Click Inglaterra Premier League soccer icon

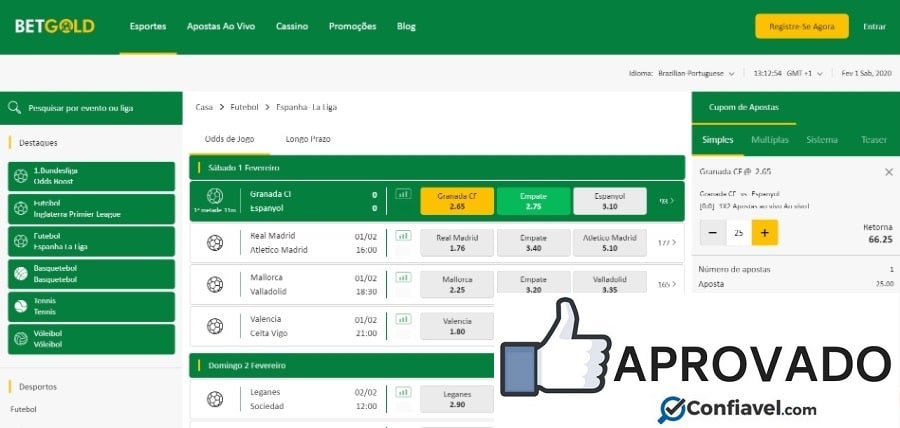(x=21, y=208)
